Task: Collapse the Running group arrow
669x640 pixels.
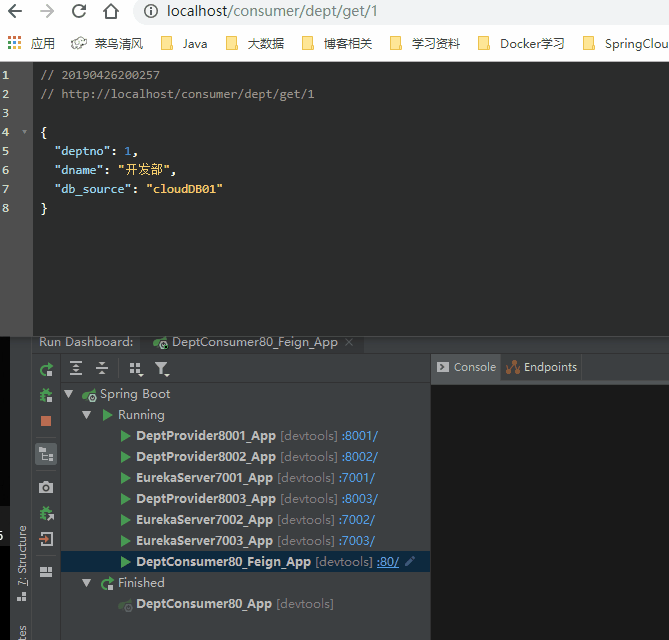Action: click(87, 415)
